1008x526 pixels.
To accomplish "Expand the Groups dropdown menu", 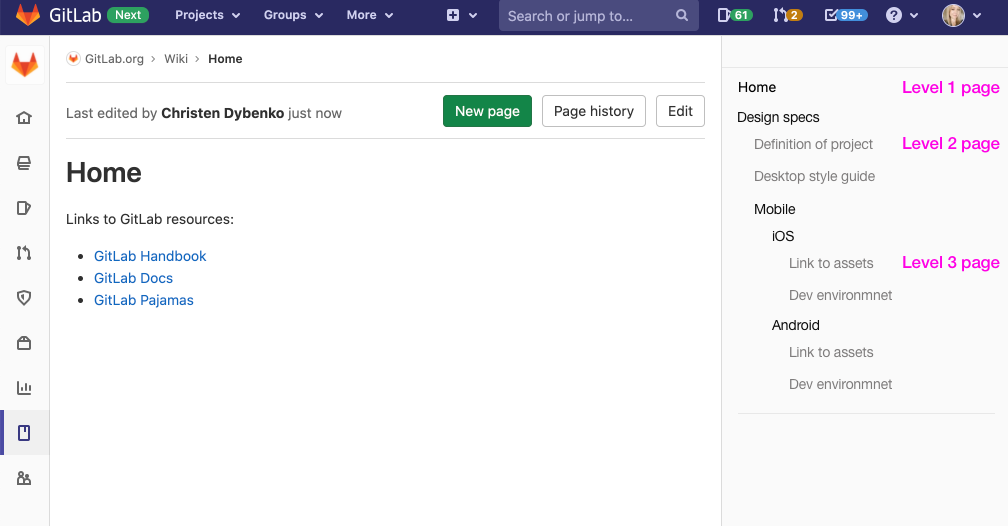I will [x=294, y=15].
